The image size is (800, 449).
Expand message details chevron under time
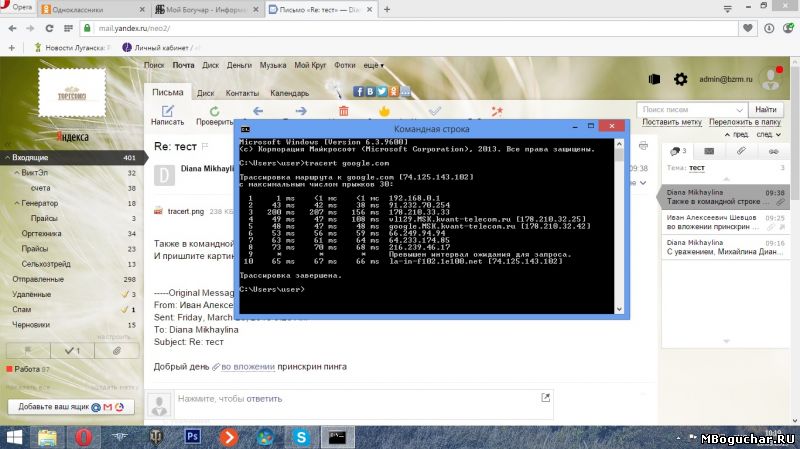point(643,183)
